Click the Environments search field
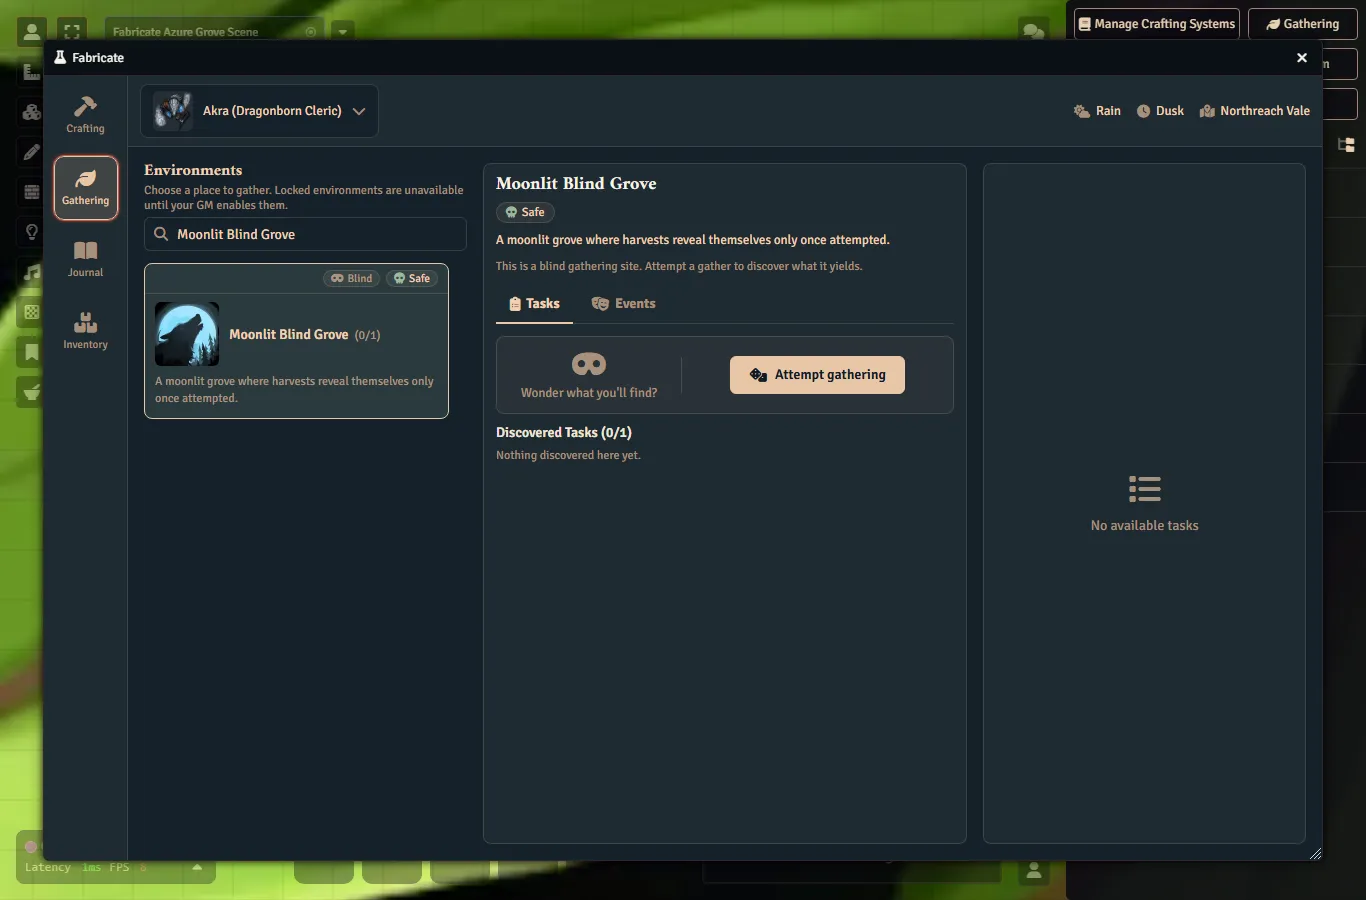Viewport: 1366px width, 900px height. coord(305,234)
